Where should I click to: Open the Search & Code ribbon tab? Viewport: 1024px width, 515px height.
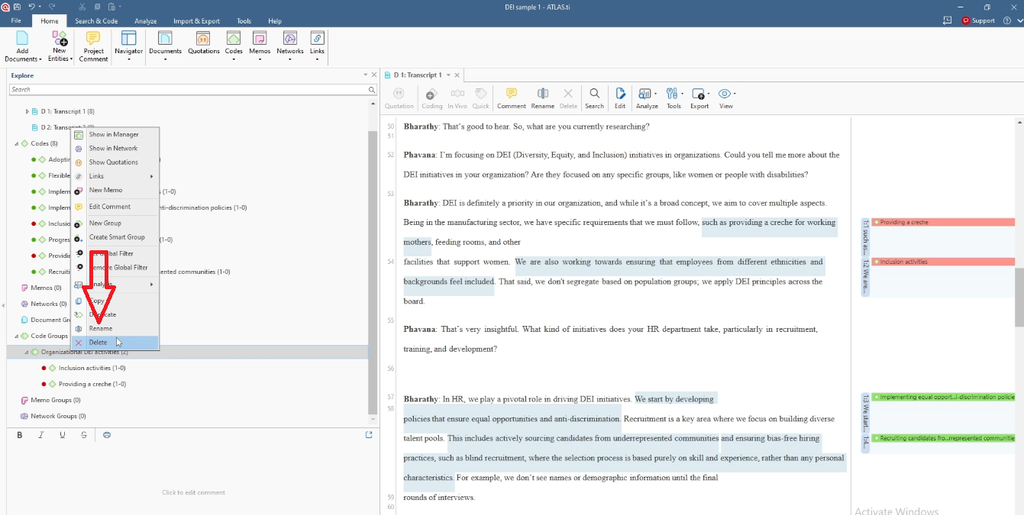pyautogui.click(x=96, y=21)
